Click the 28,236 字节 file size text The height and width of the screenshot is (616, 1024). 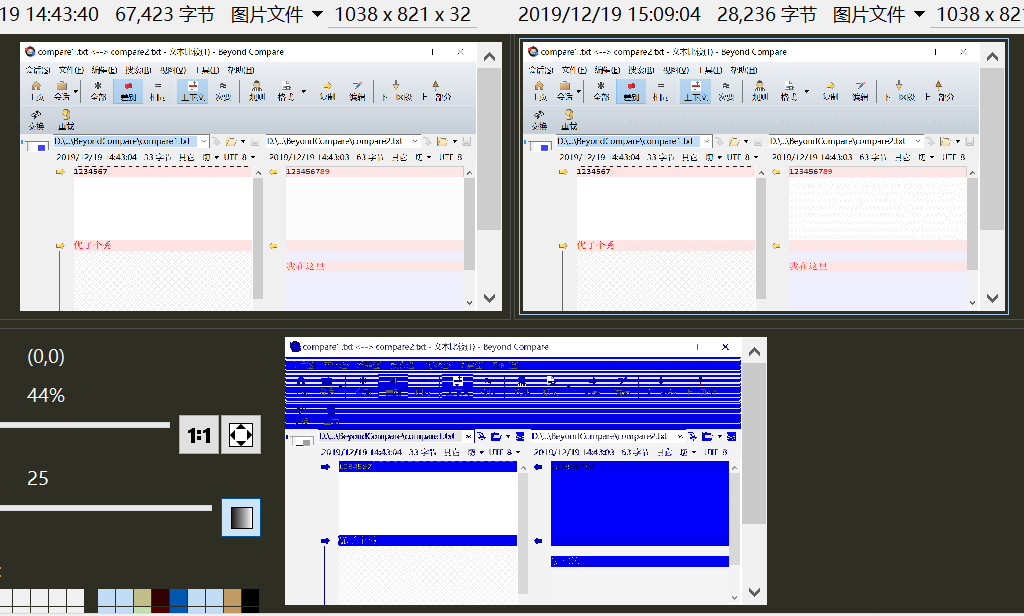coord(767,14)
